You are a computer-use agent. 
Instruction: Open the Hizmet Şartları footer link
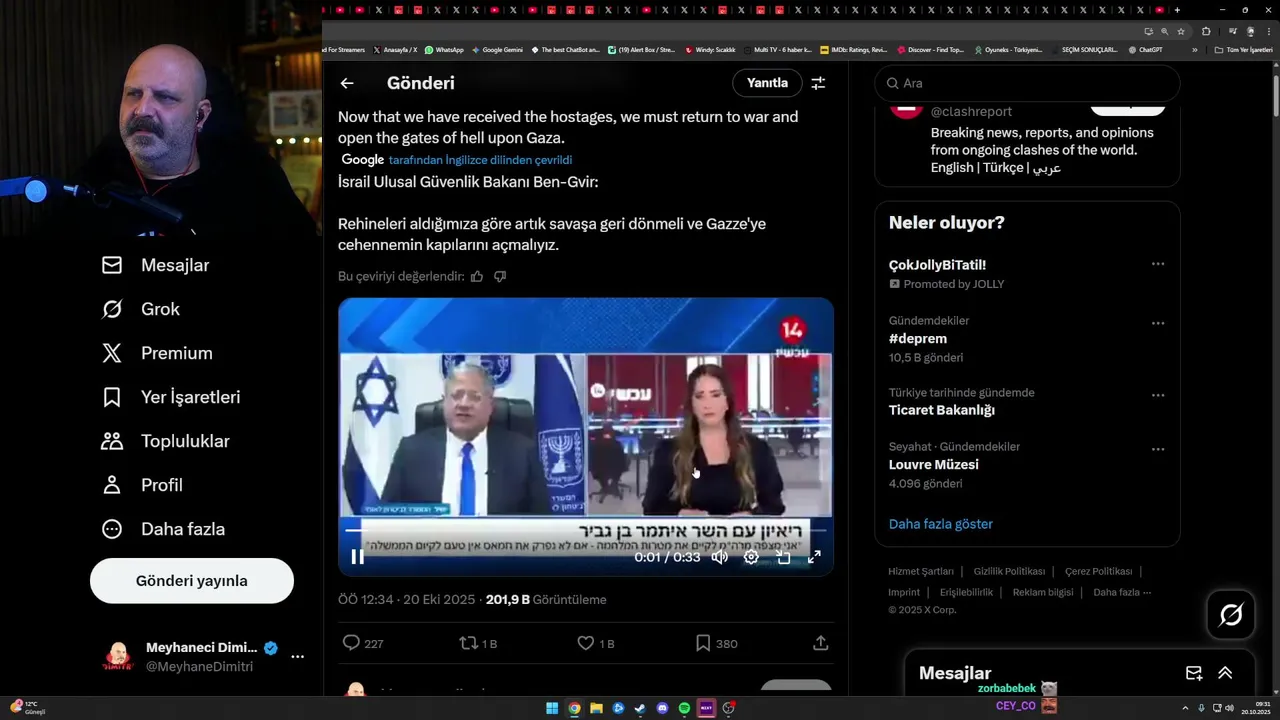click(x=921, y=571)
